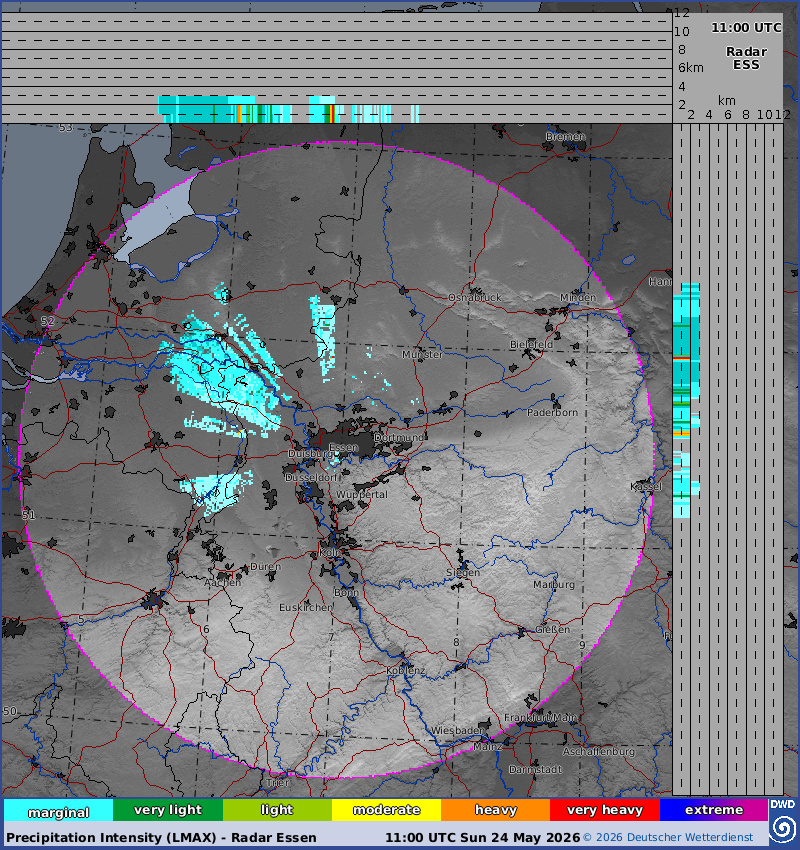Image resolution: width=800 pixels, height=850 pixels.
Task: Click the 11:00 UTC time label
Action: pos(746,28)
